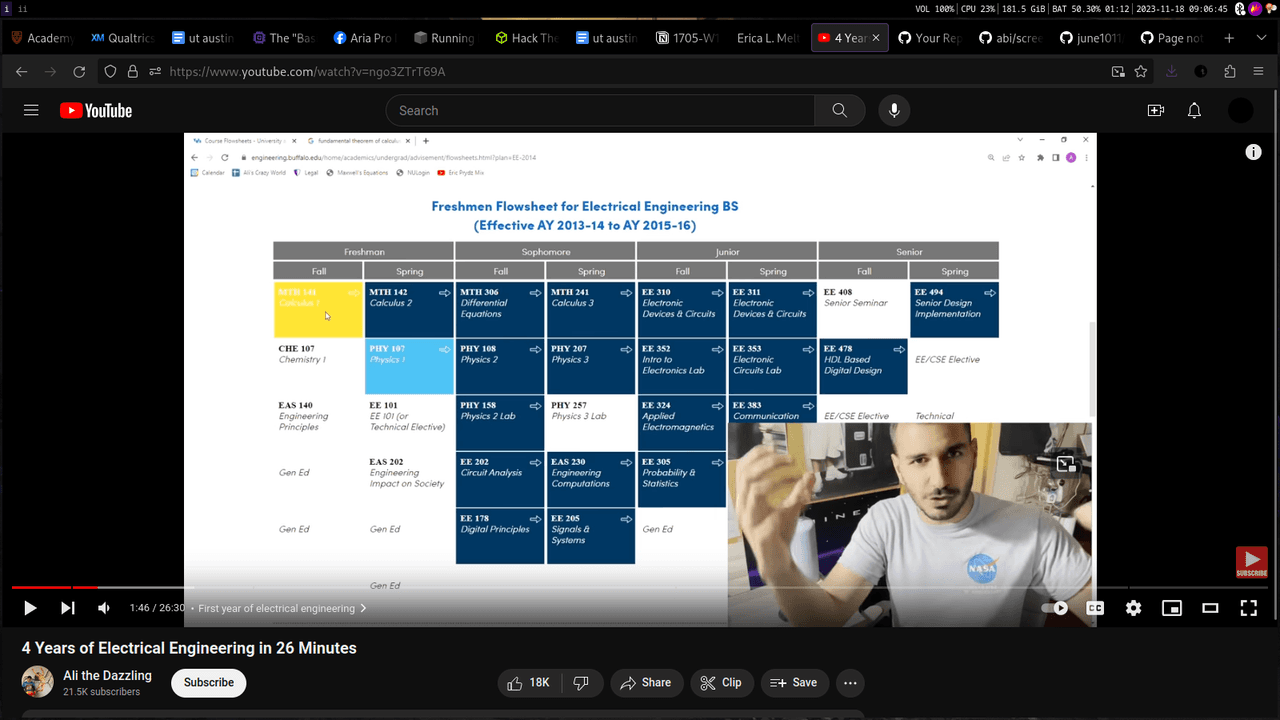Click the video settings gear icon
The width and height of the screenshot is (1280, 720).
point(1133,608)
